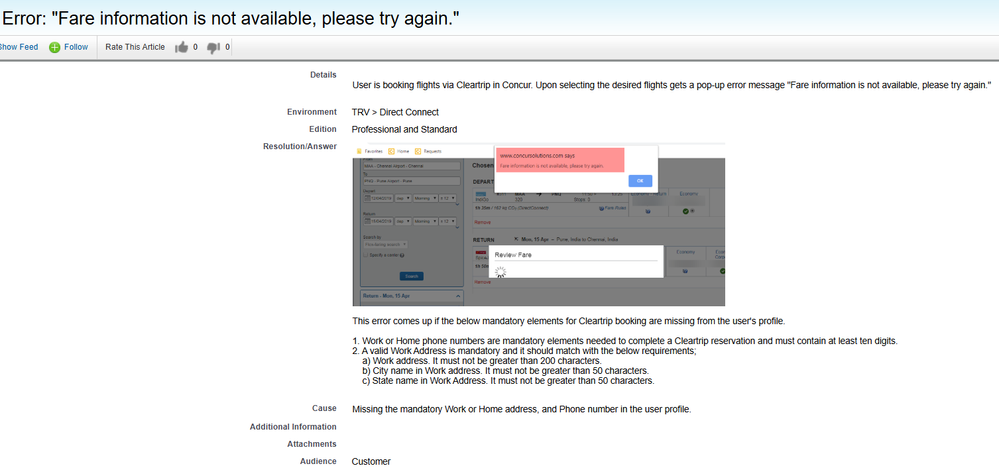Click the 'A valid Work Address is mandatory' line
Viewport: 999px width, 472px height.
click(x=525, y=351)
